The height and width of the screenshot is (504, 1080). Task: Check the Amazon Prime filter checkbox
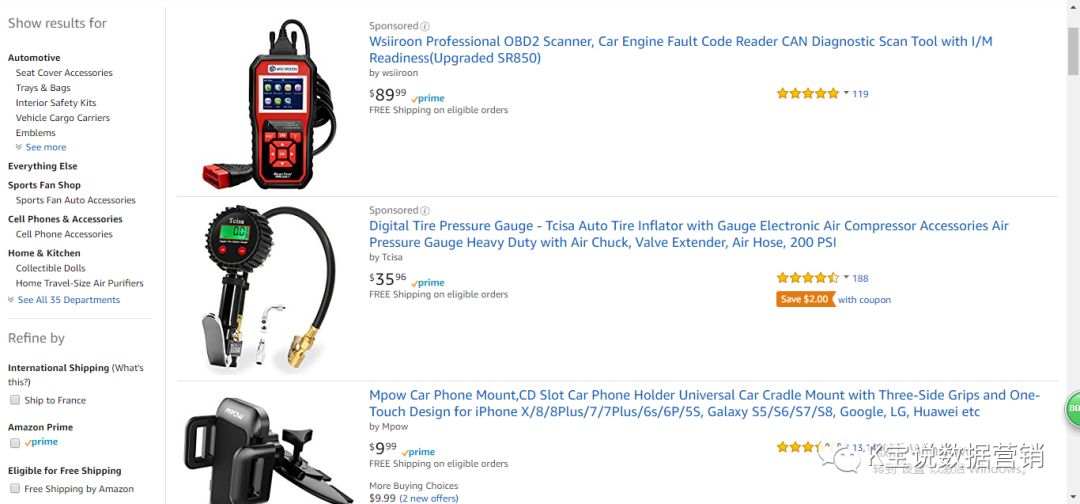pos(15,442)
